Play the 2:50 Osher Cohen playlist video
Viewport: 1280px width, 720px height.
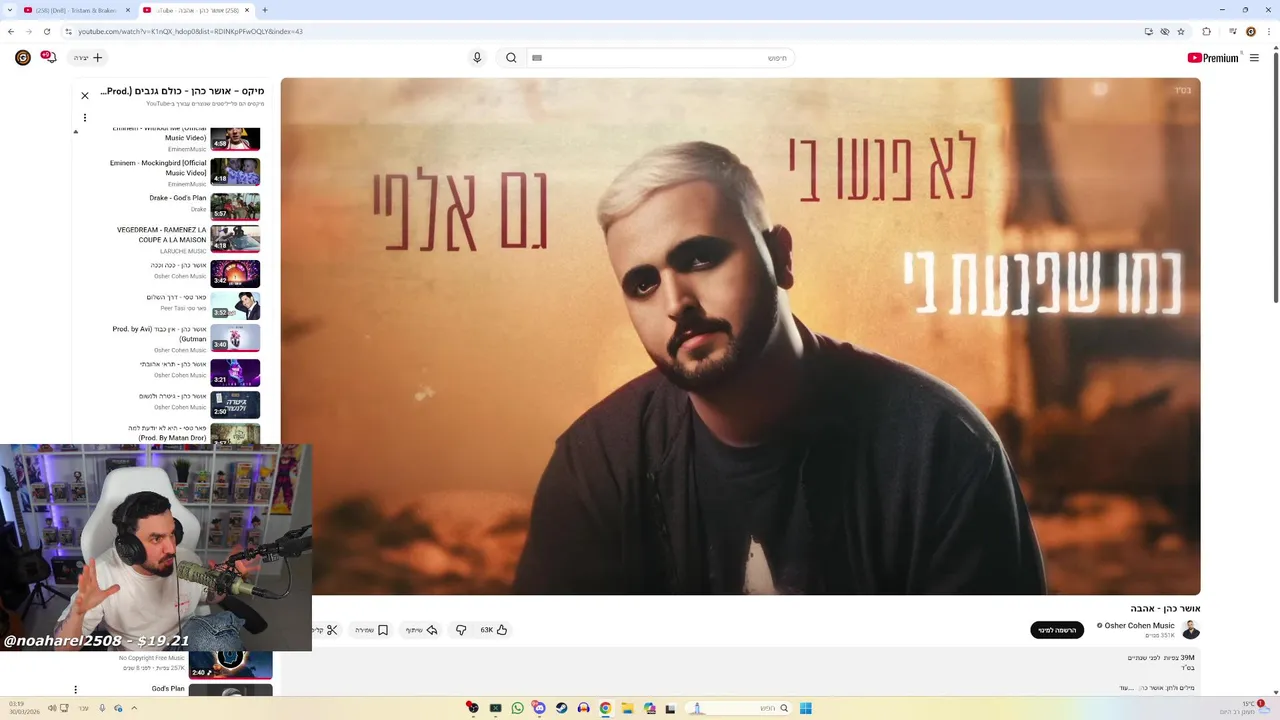[235, 404]
